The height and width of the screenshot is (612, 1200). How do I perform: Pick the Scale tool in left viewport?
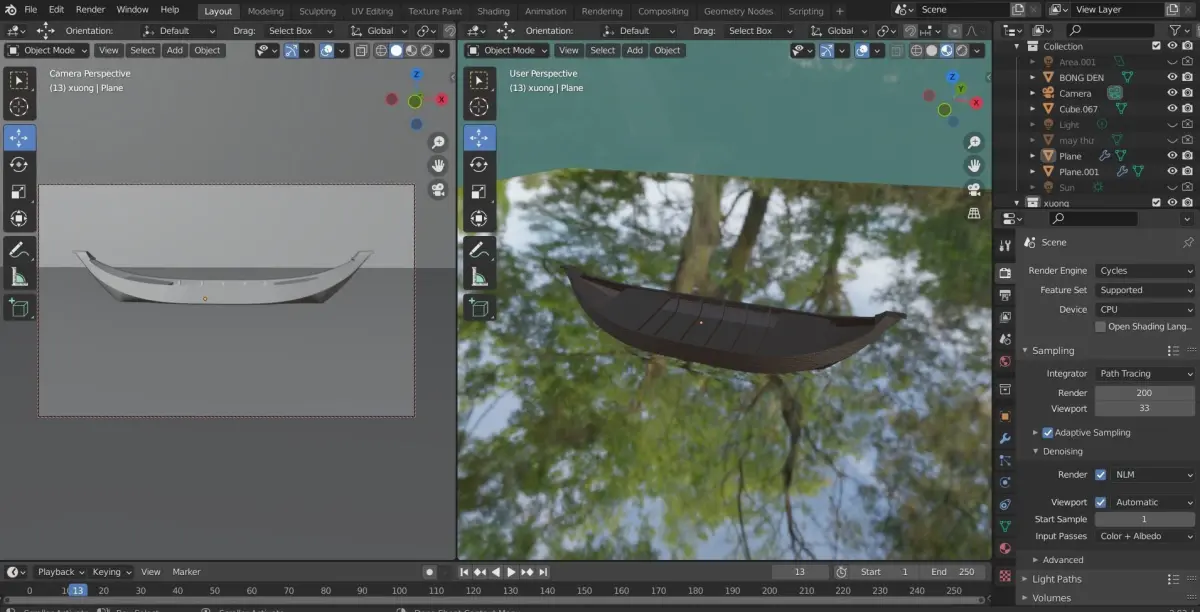pyautogui.click(x=19, y=192)
